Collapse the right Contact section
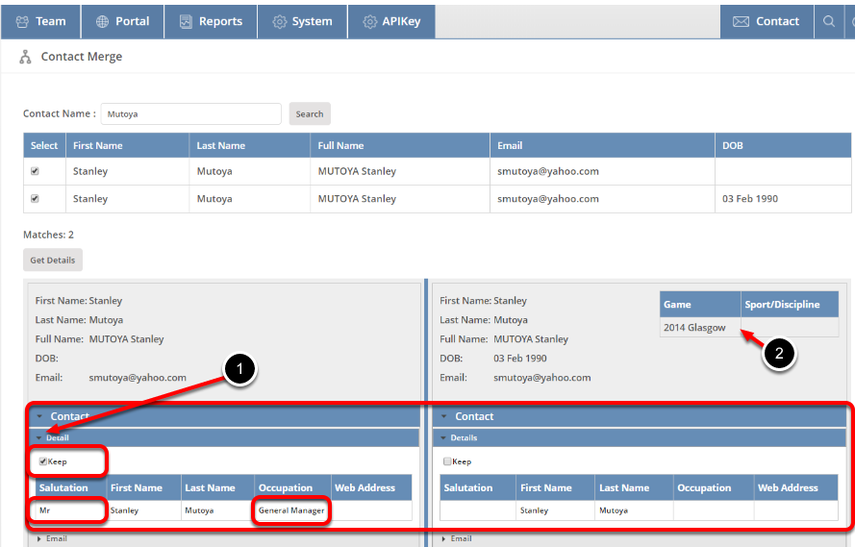This screenshot has width=855, height=547. pos(444,417)
